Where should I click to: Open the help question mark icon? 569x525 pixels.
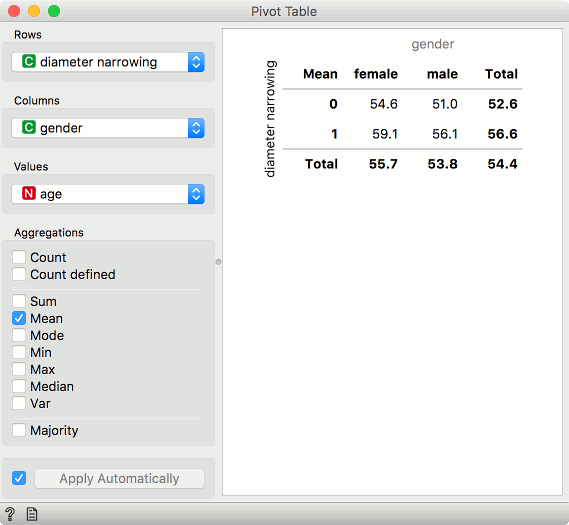pyautogui.click(x=10, y=514)
